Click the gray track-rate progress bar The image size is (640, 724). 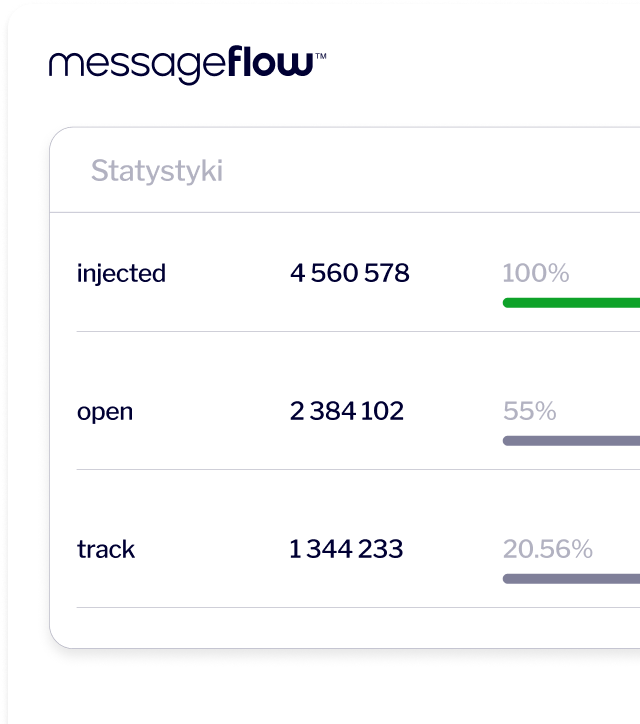pos(570,578)
